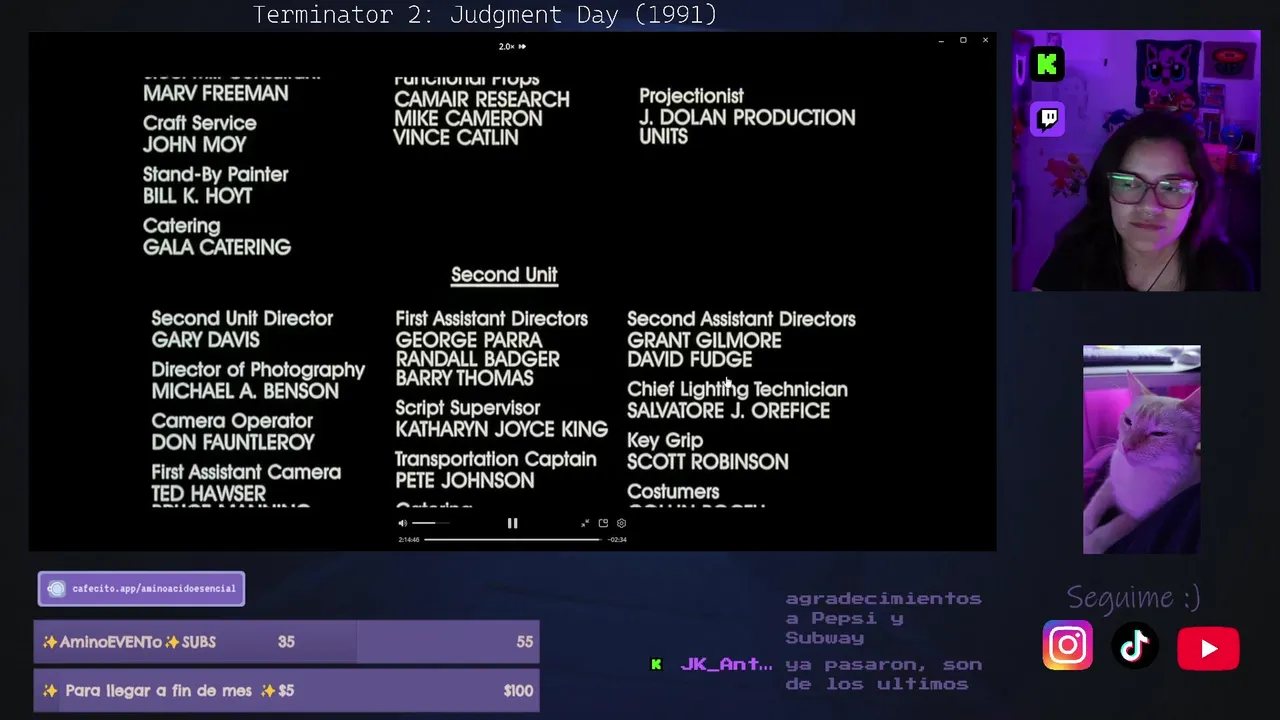Click the 'KATHARYN JOYCE KING' credit
Screen dimensions: 1280x720
tap(501, 429)
